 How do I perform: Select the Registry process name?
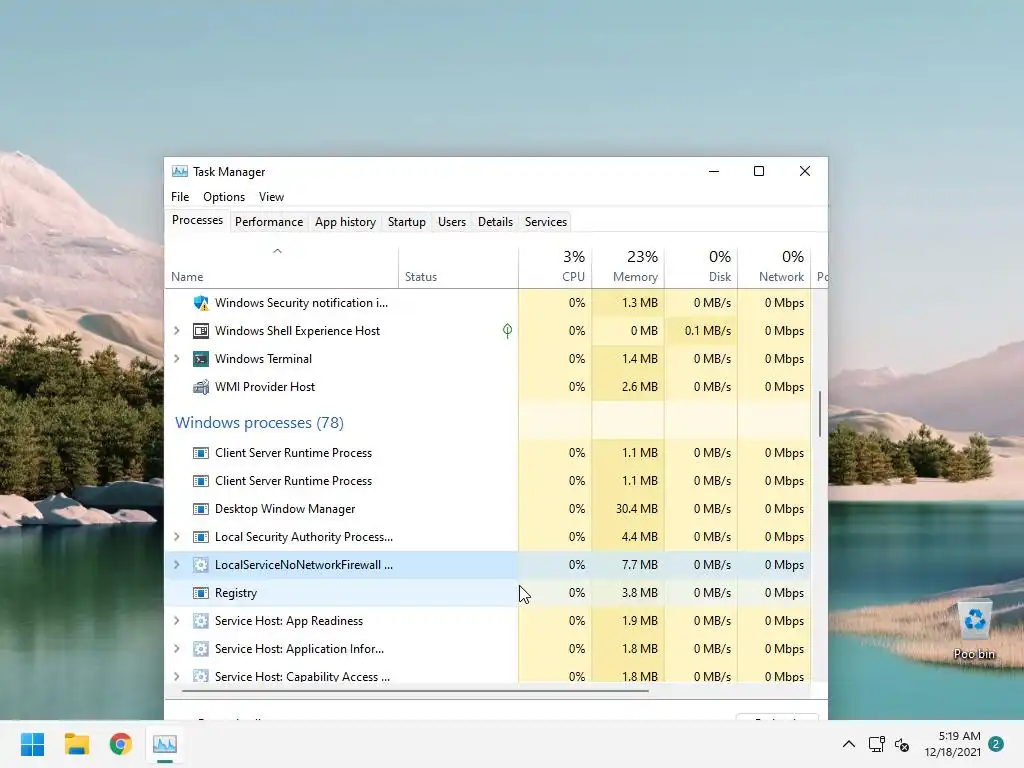pyautogui.click(x=236, y=593)
